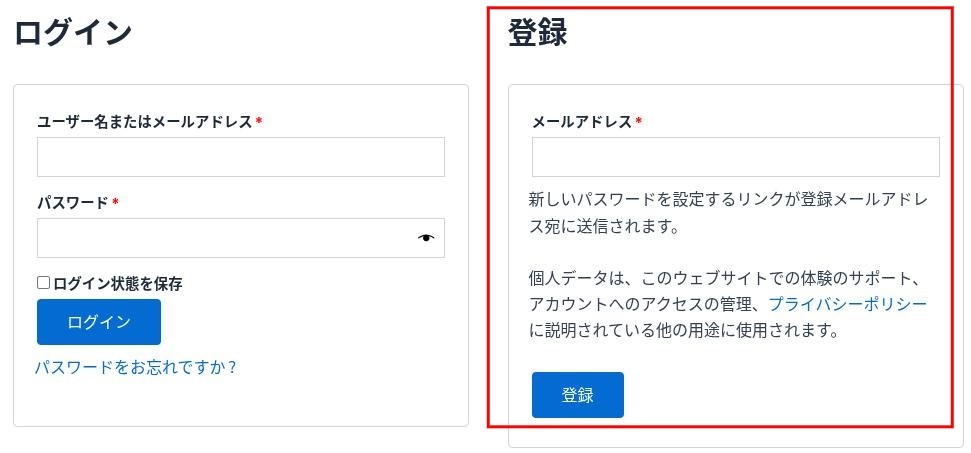Click the パスワード label text
Image resolution: width=971 pixels, height=453 pixels.
[72, 203]
